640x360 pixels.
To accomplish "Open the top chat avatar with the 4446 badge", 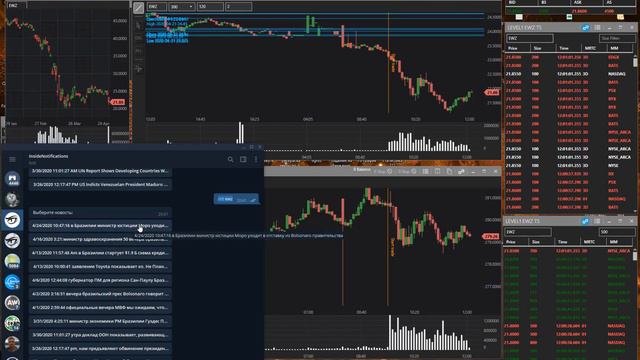I will pos(12,179).
